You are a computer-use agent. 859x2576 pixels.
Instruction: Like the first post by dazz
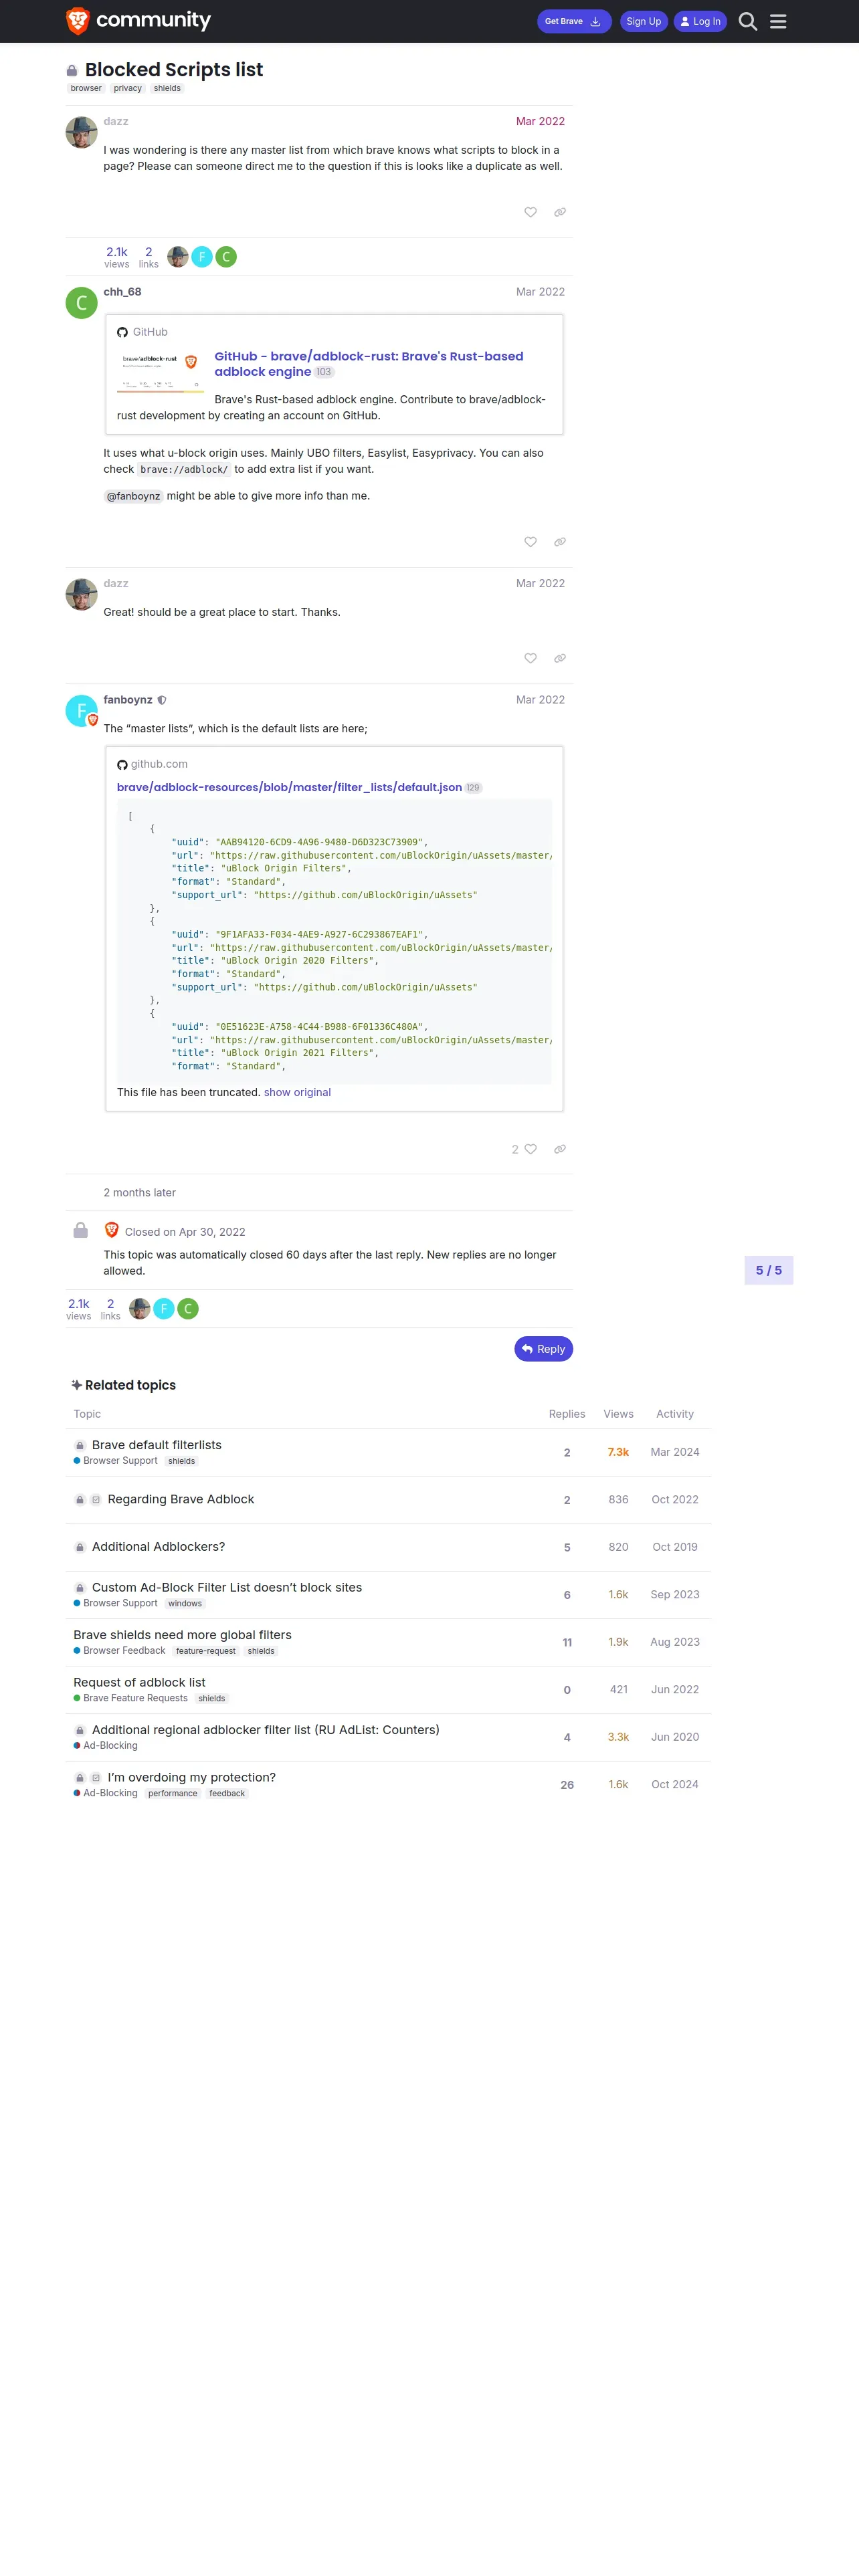coord(531,212)
